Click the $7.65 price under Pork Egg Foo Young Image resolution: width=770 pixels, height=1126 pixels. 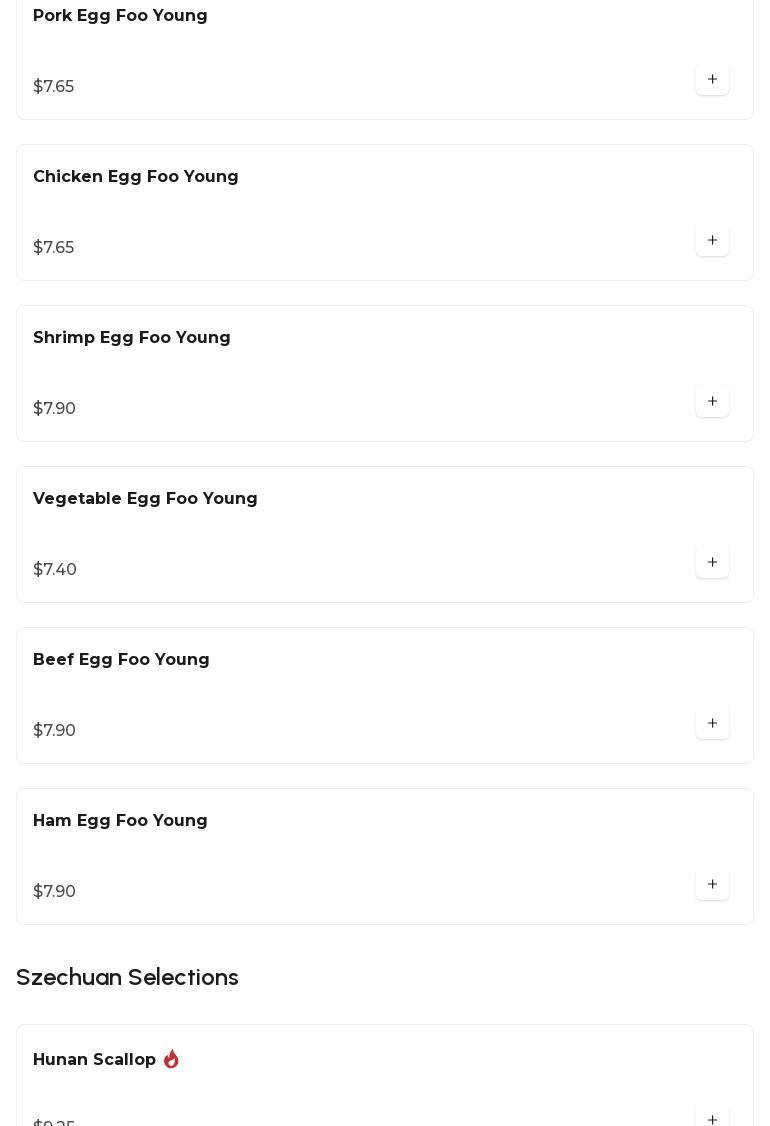[54, 87]
